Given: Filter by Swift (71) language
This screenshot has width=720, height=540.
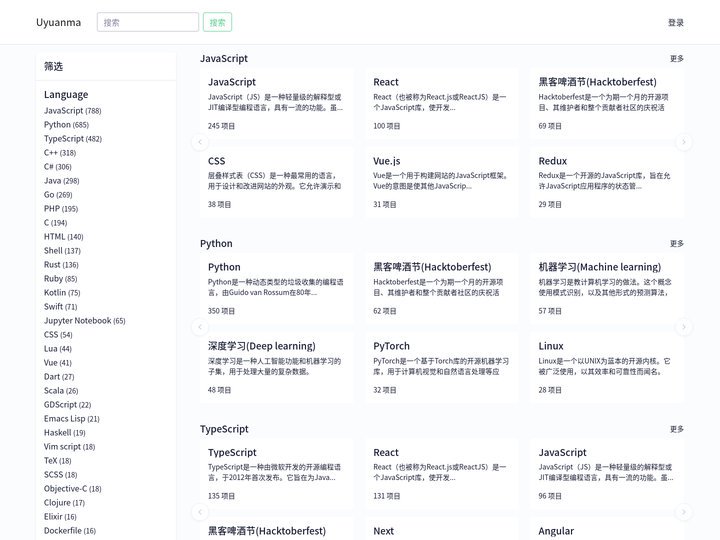Looking at the screenshot, I should [x=60, y=307].
